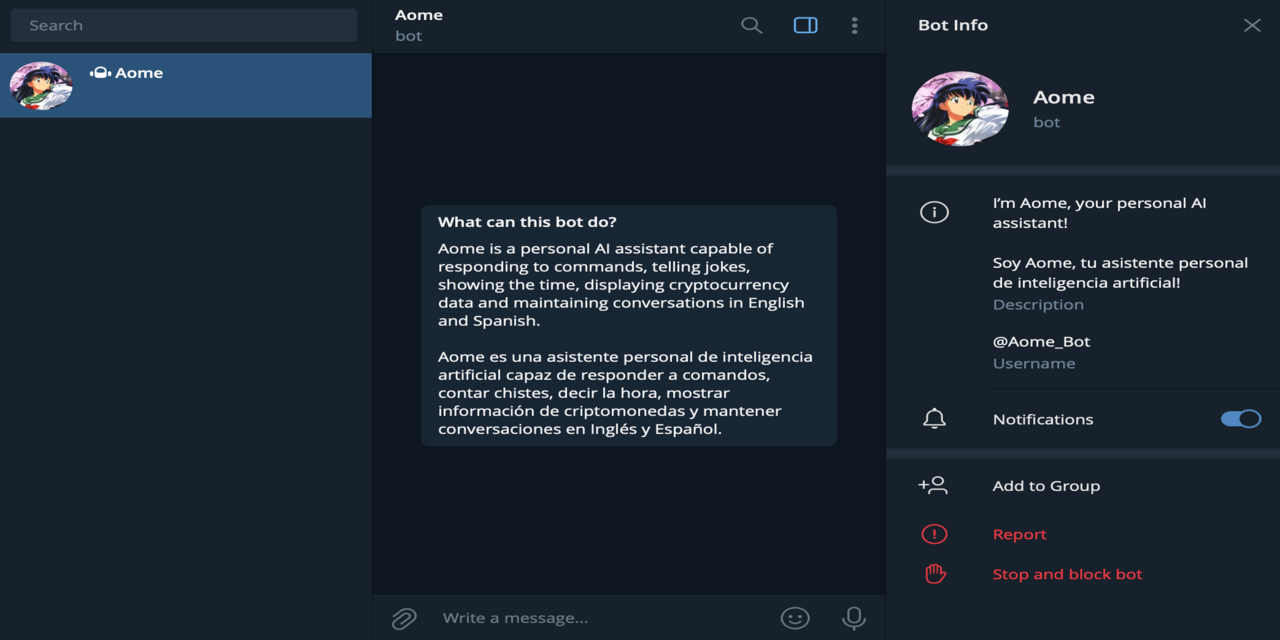The width and height of the screenshot is (1280, 640).
Task: Open the emoji picker icon
Action: tap(795, 618)
